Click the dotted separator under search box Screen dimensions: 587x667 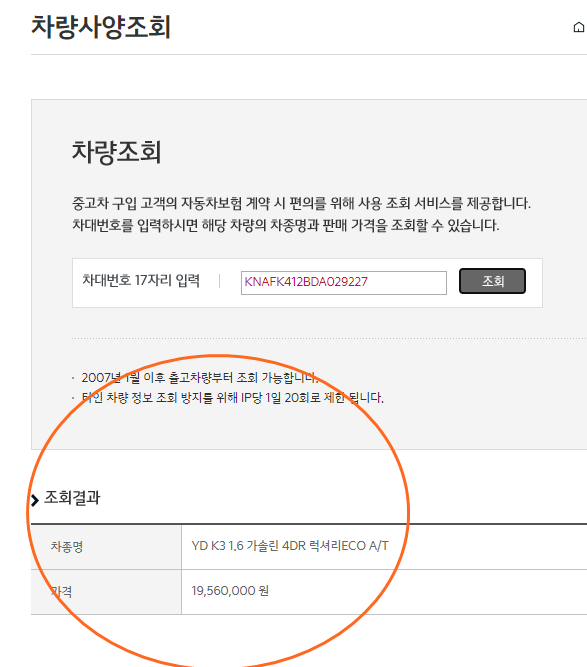coord(329,339)
